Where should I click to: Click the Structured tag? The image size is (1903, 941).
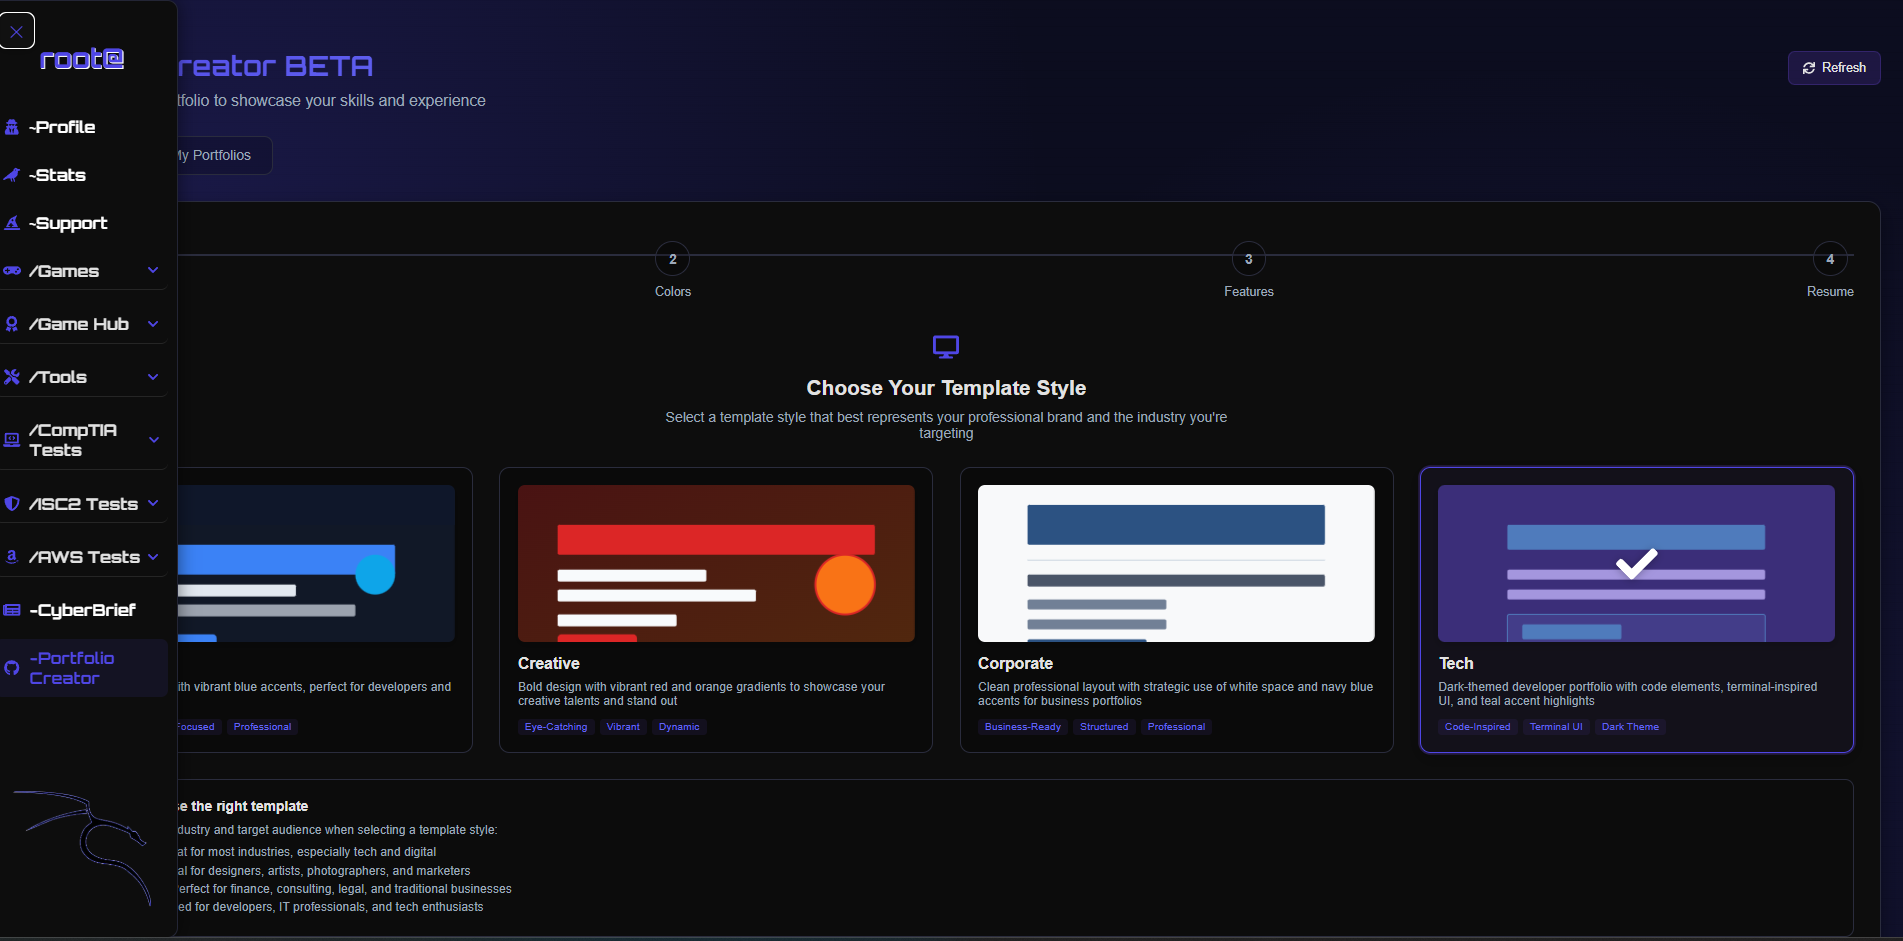click(x=1104, y=727)
